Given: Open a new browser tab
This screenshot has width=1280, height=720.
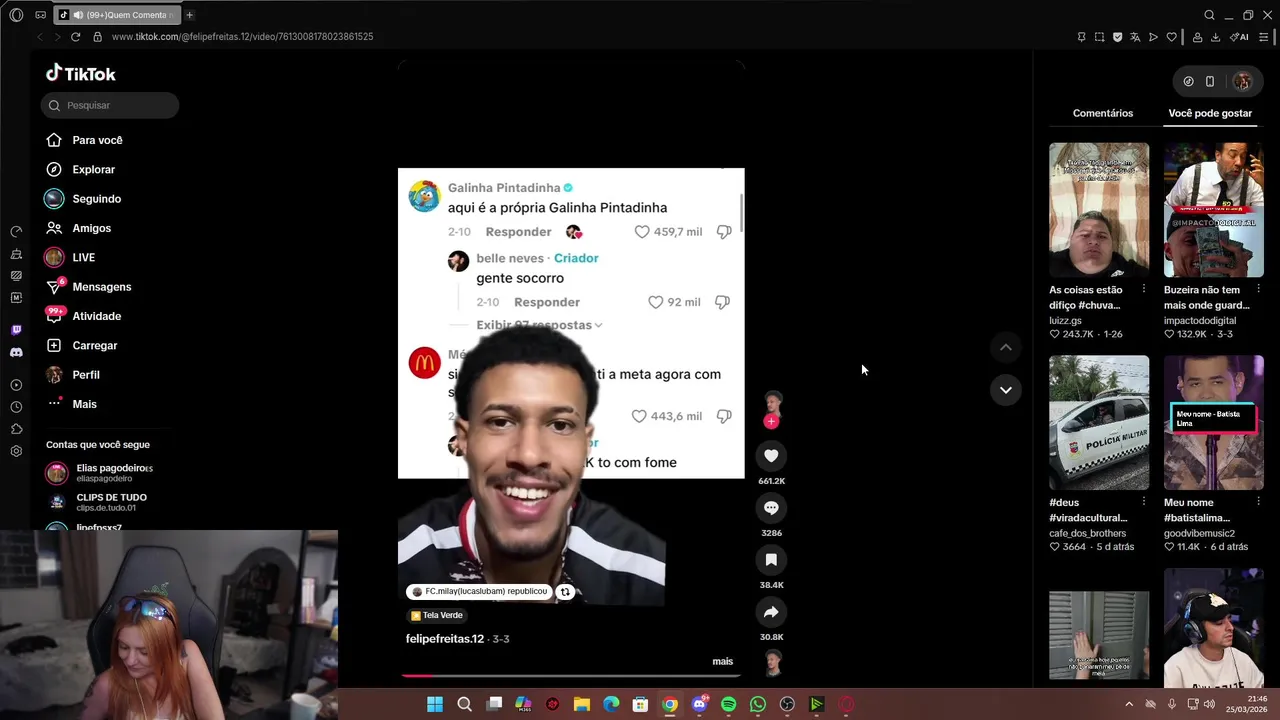Looking at the screenshot, I should tap(190, 15).
